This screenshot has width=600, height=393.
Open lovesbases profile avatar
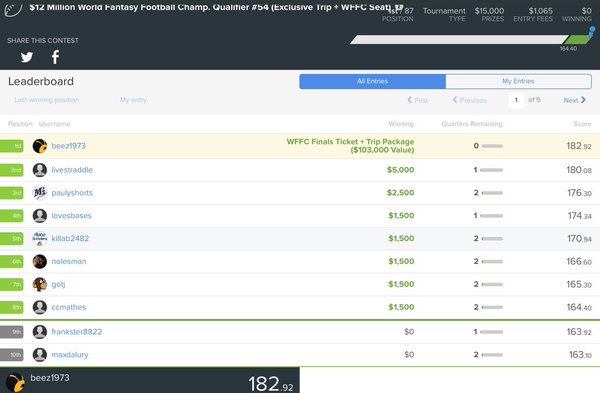click(40, 216)
